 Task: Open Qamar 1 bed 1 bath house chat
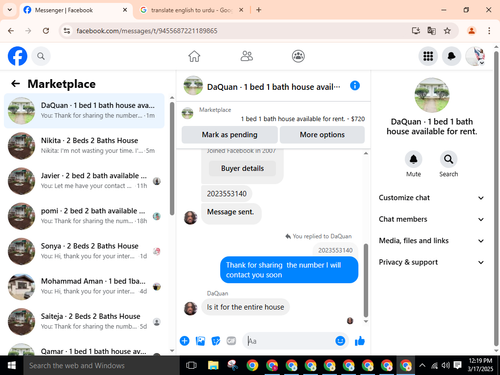tap(84, 348)
